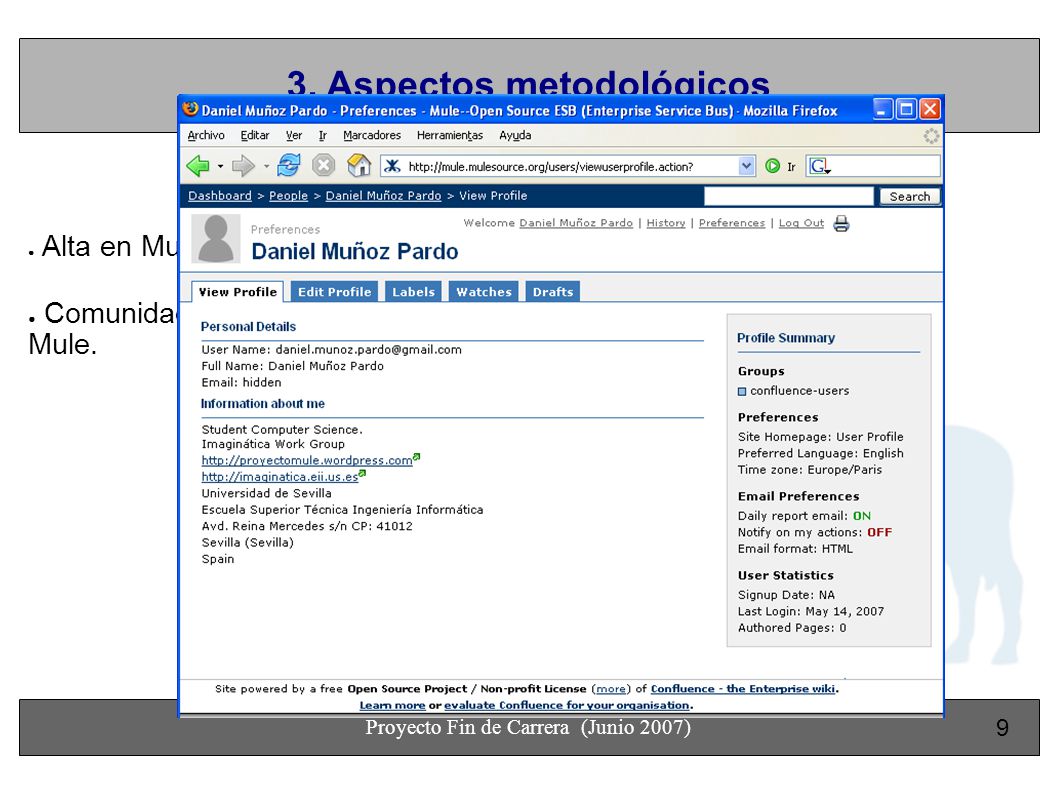1058x793 pixels.
Task: Click the Notify on my actions OFF value
Action: pyautogui.click(x=879, y=532)
